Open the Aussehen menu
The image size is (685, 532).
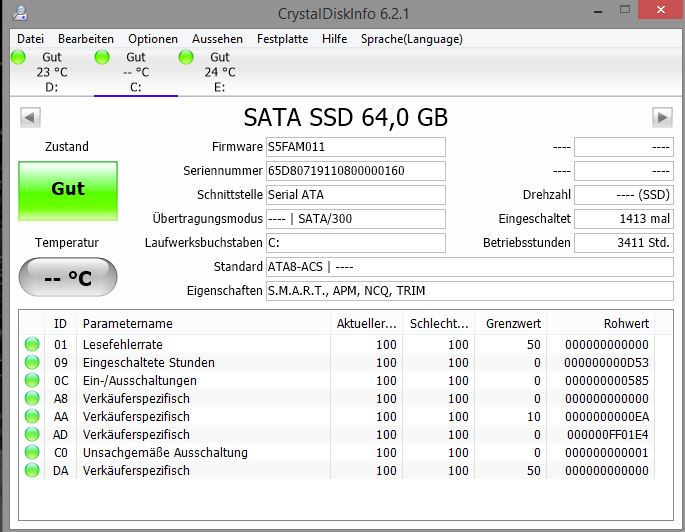217,39
